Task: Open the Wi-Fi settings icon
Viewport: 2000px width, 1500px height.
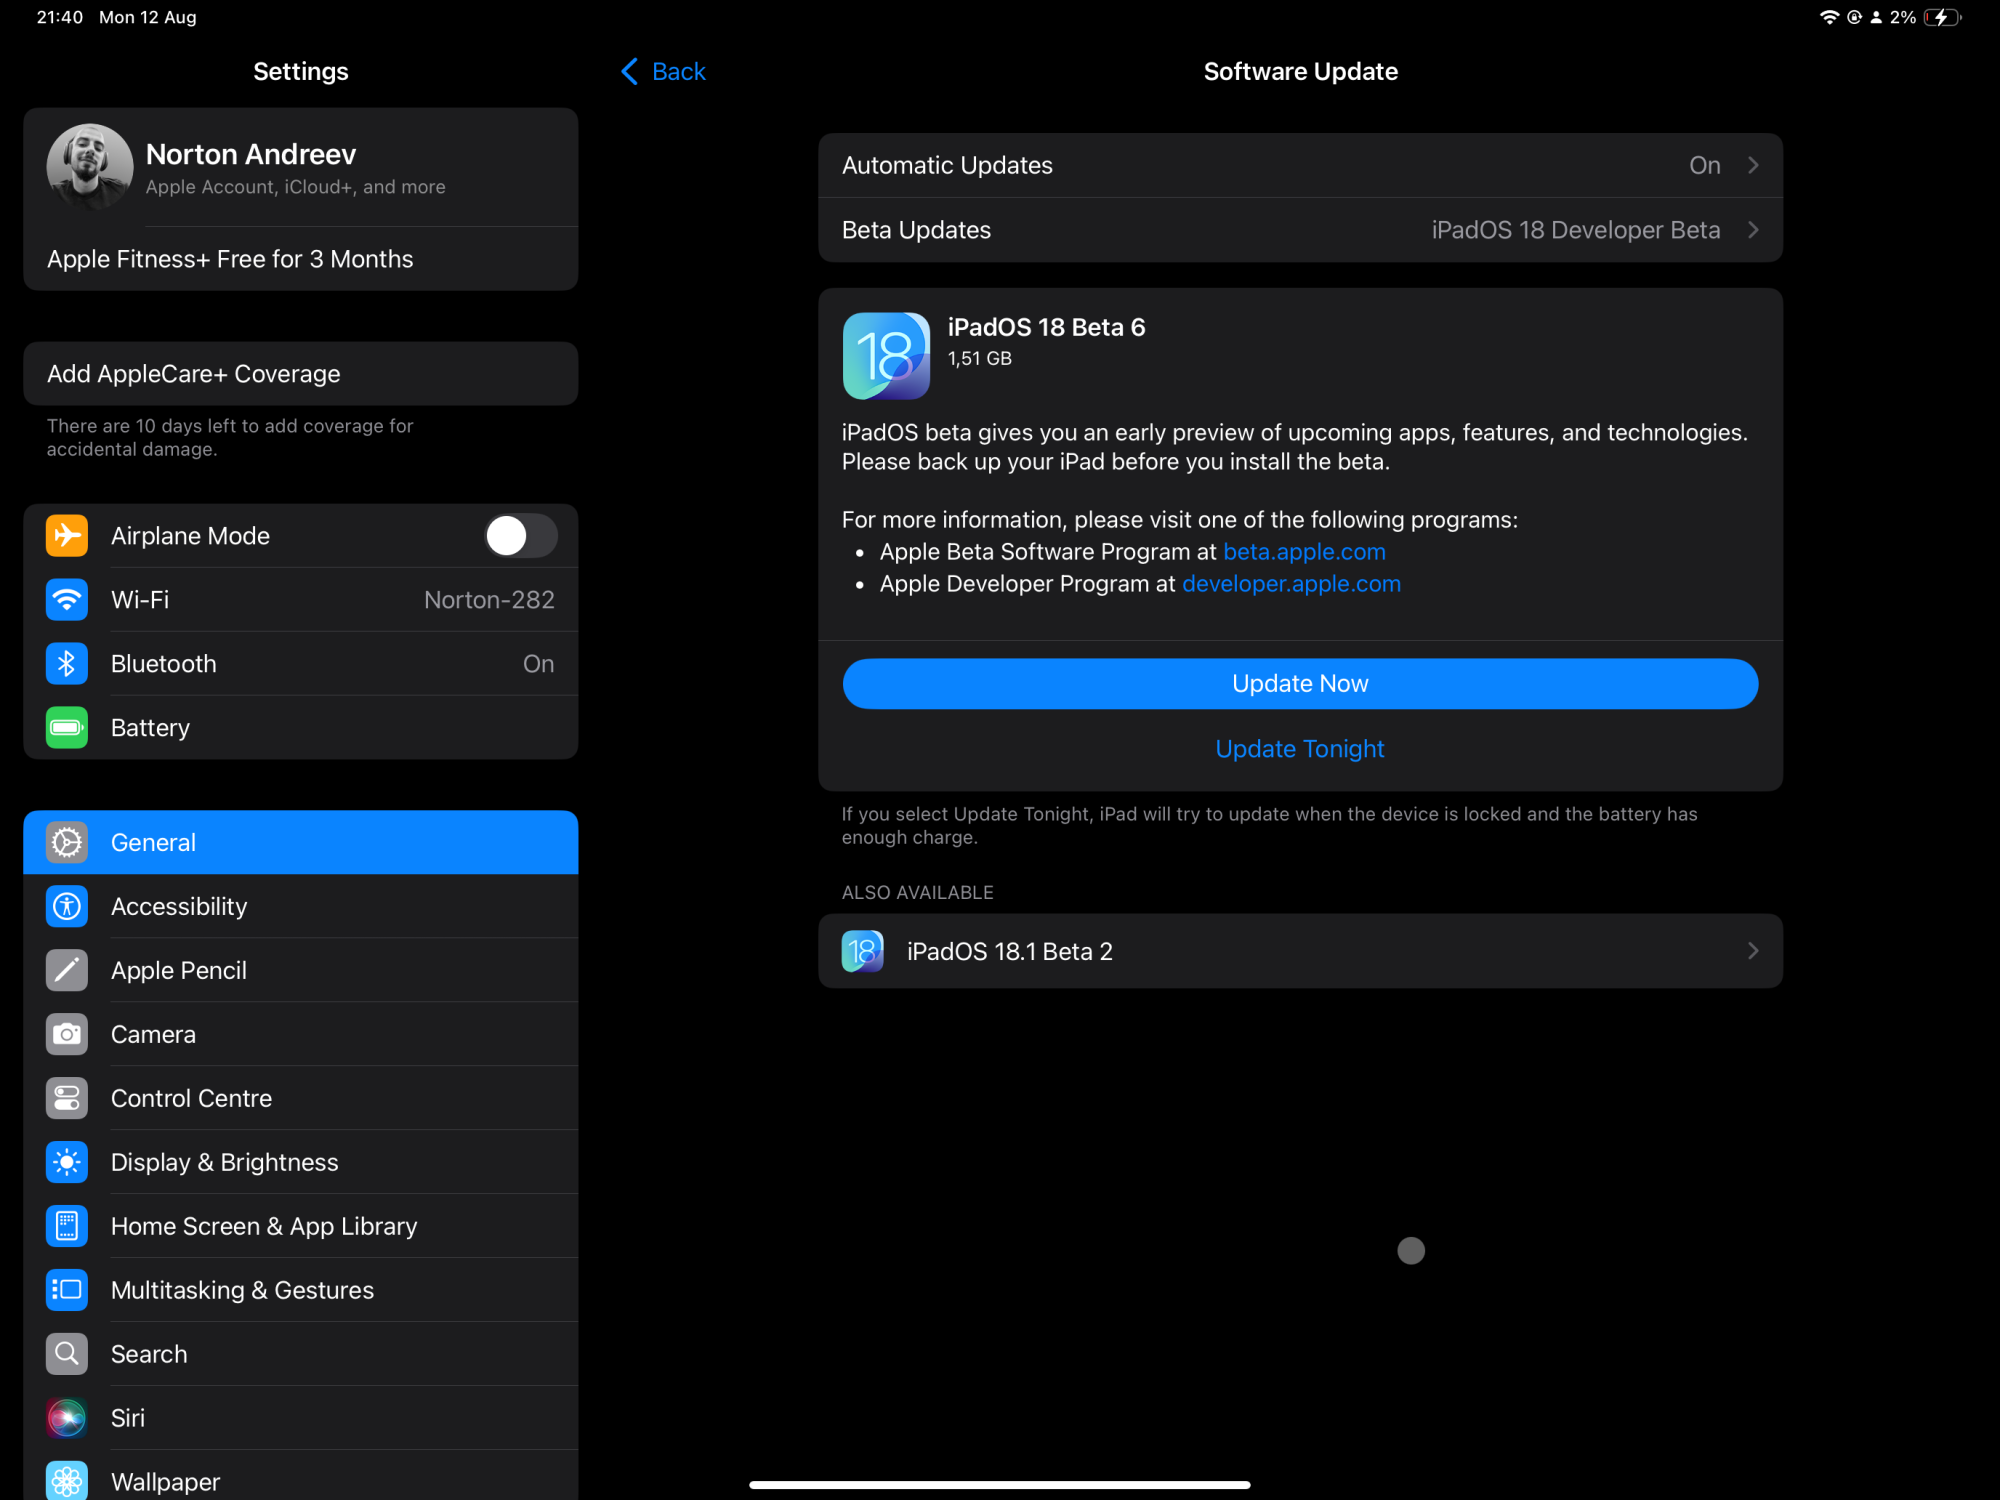Action: [x=67, y=600]
